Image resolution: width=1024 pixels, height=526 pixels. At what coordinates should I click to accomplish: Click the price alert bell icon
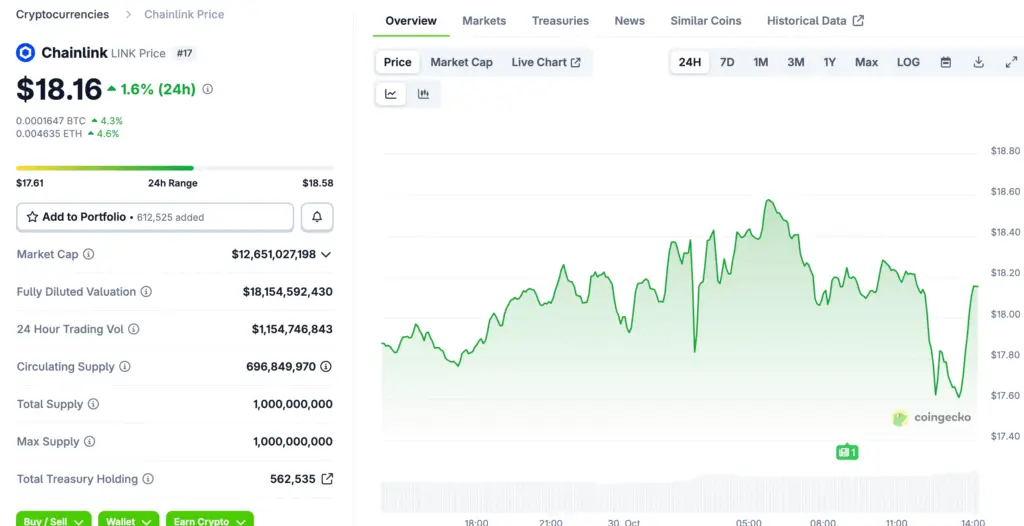[317, 217]
